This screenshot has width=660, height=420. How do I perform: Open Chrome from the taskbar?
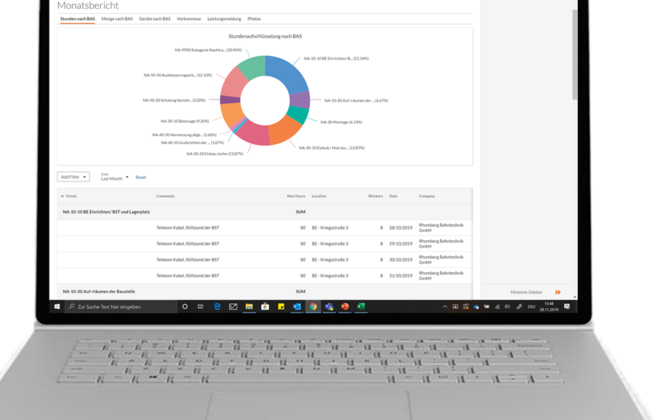coord(313,306)
